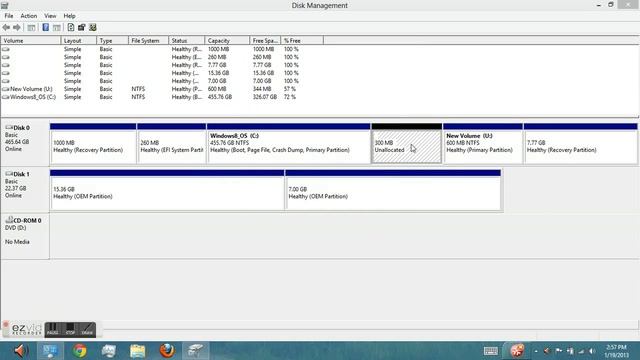Sort by the File System column header
The width and height of the screenshot is (640, 360).
(149, 41)
